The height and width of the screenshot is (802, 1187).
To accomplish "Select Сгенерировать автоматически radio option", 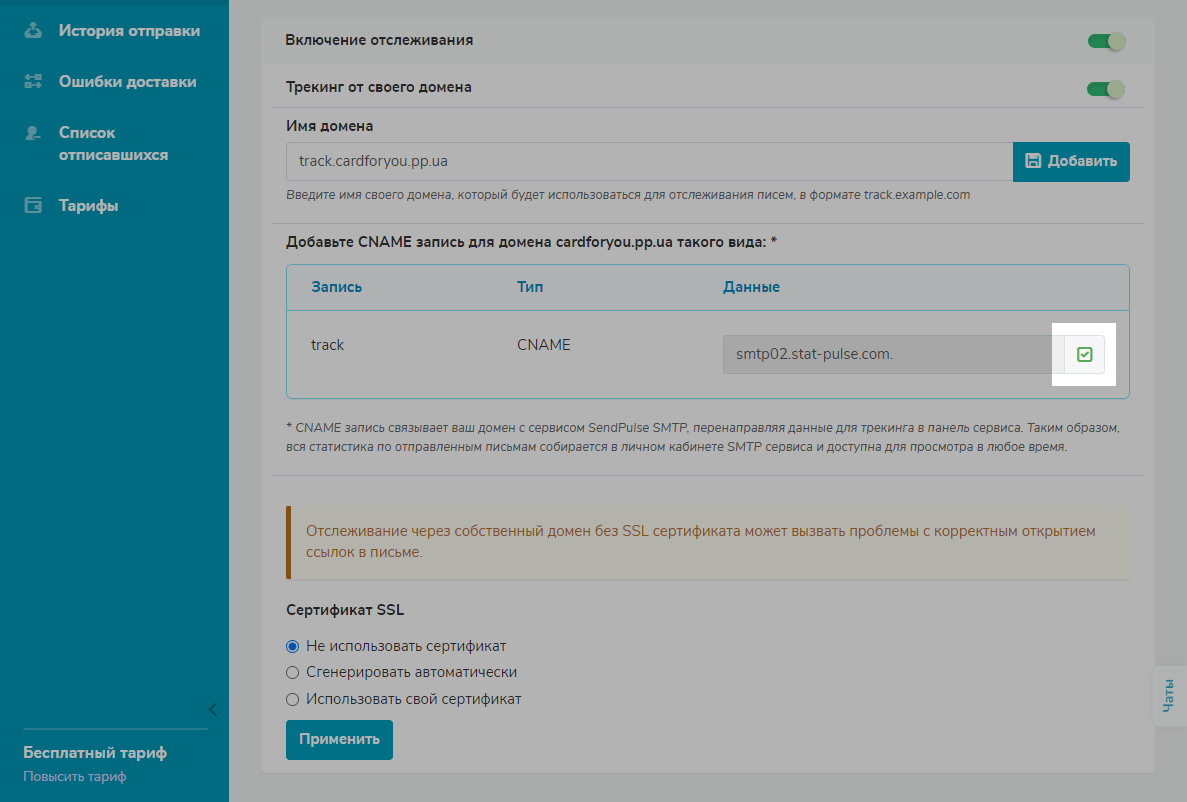I will coord(293,673).
